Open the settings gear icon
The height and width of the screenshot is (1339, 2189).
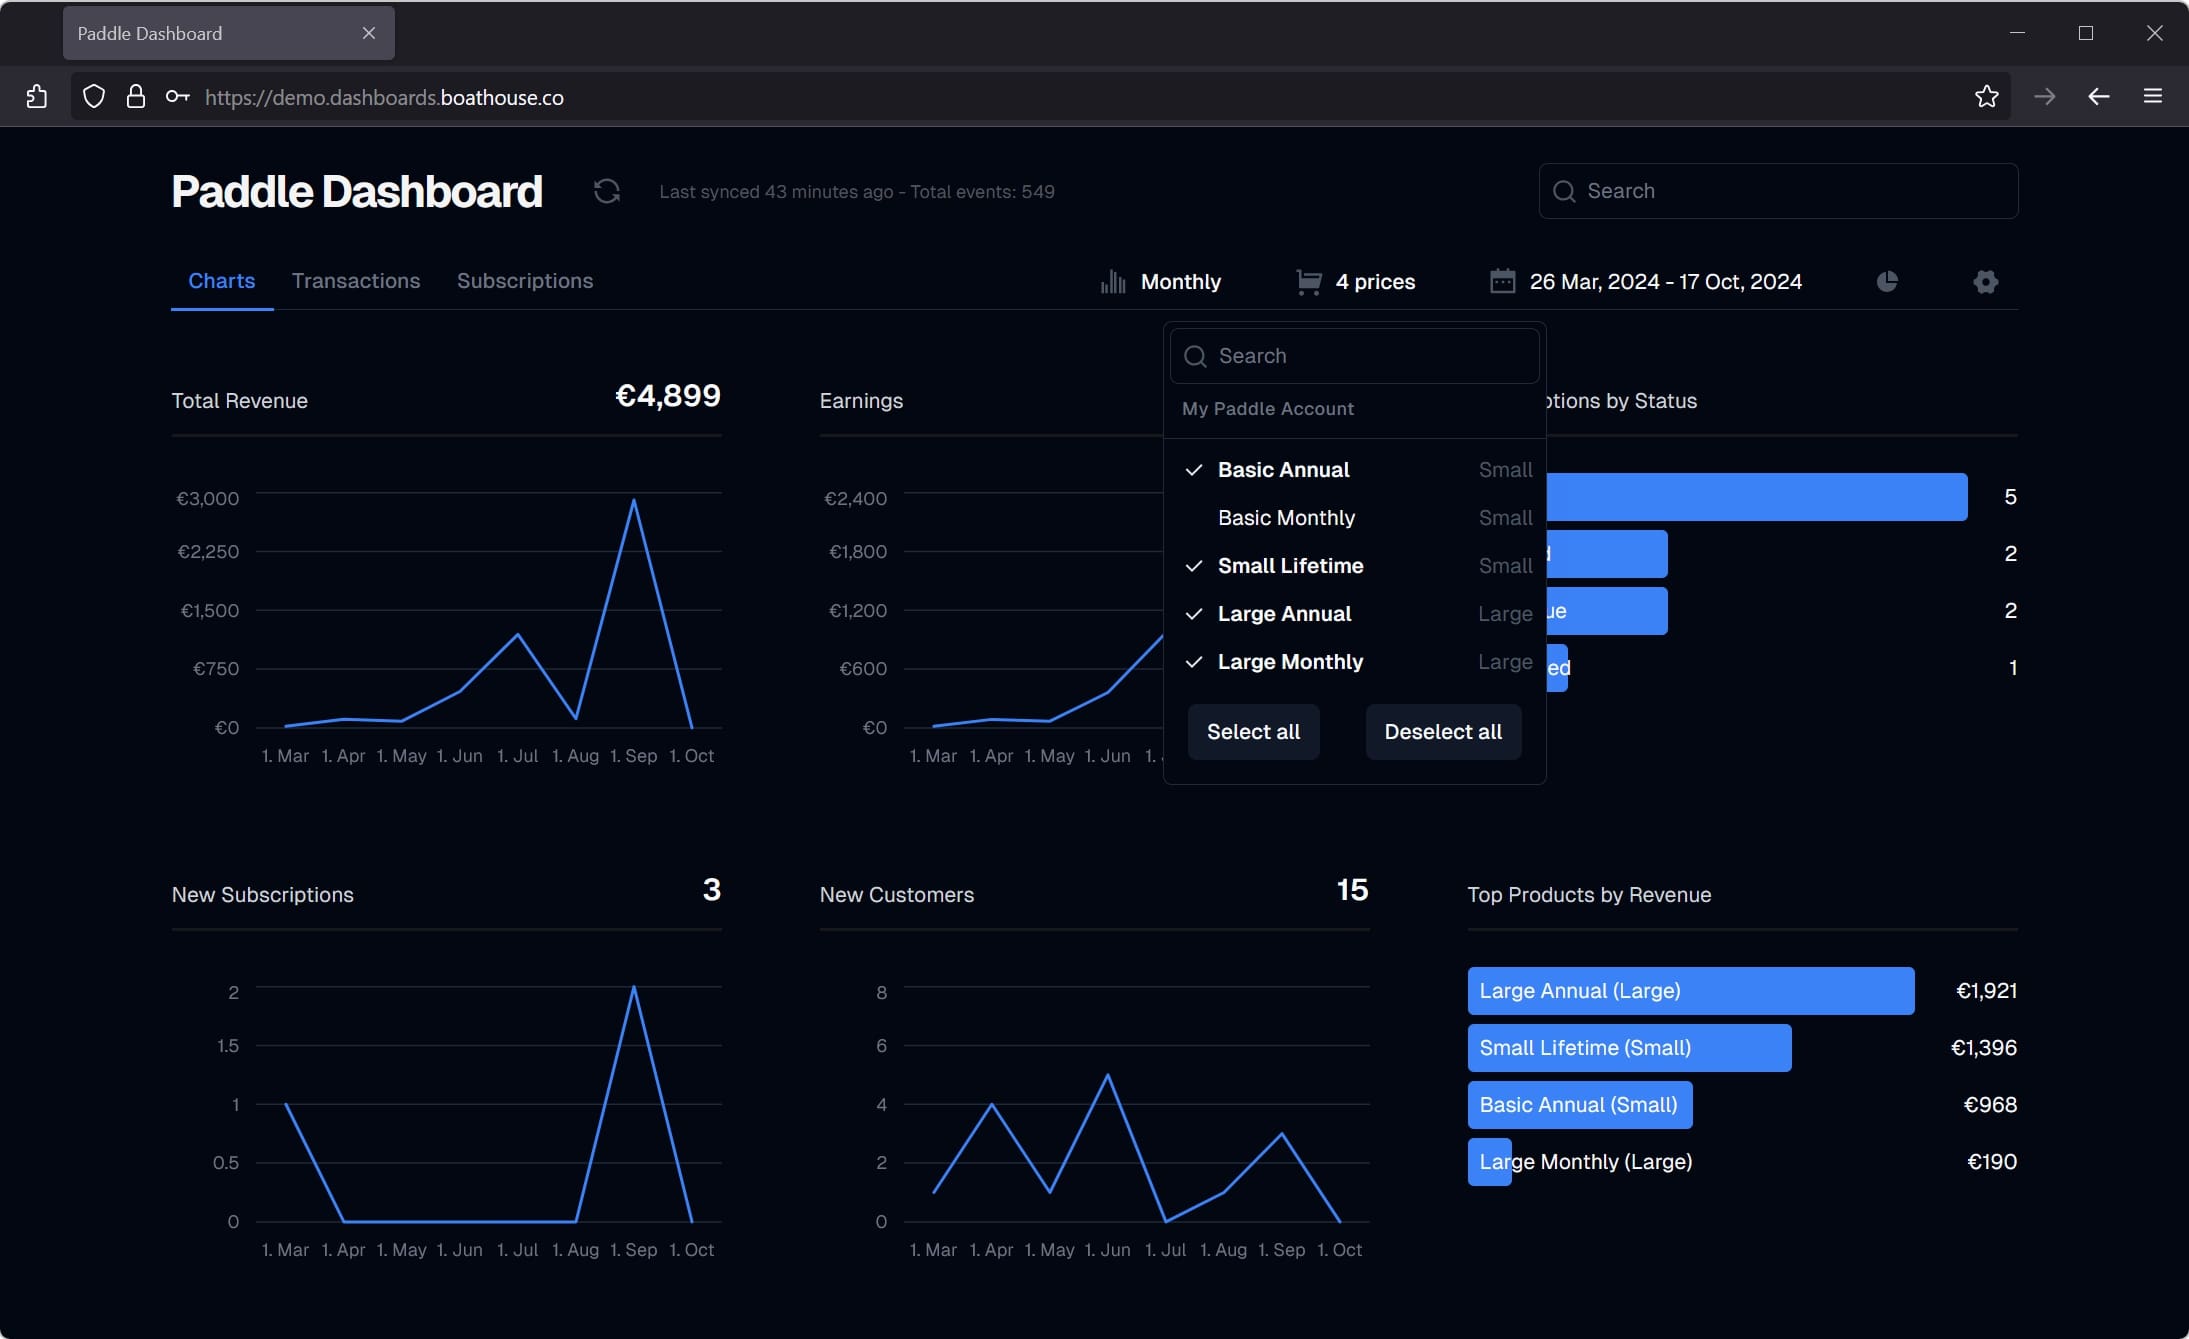pyautogui.click(x=1985, y=281)
